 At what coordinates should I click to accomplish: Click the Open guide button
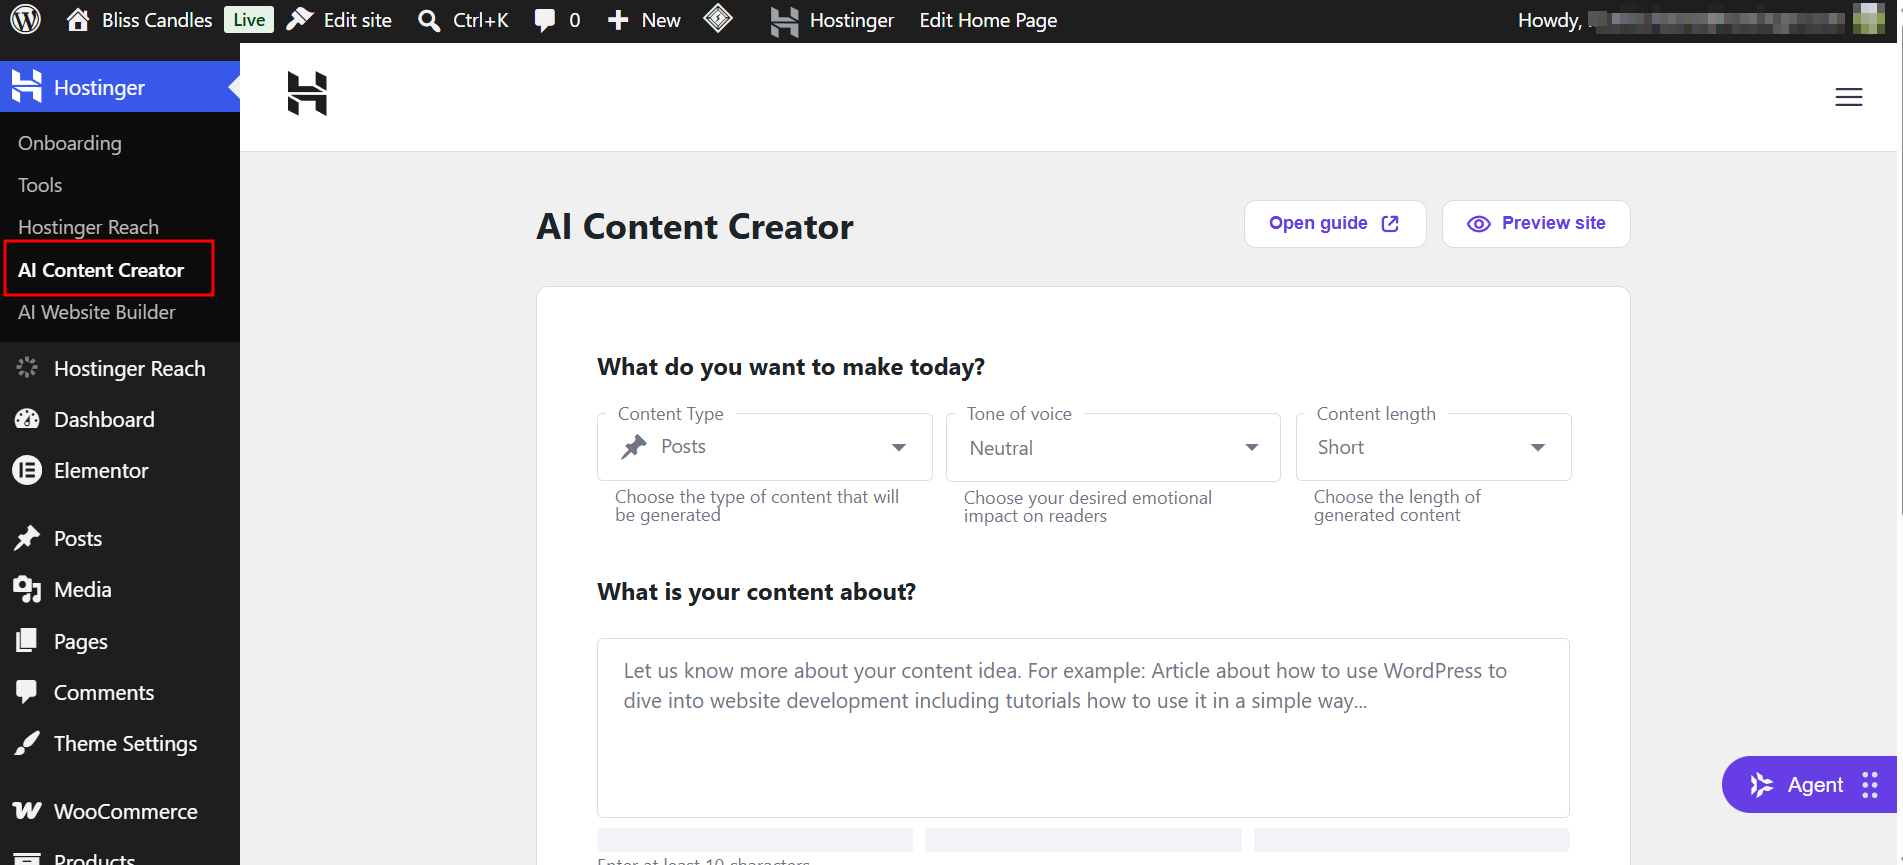1335,224
